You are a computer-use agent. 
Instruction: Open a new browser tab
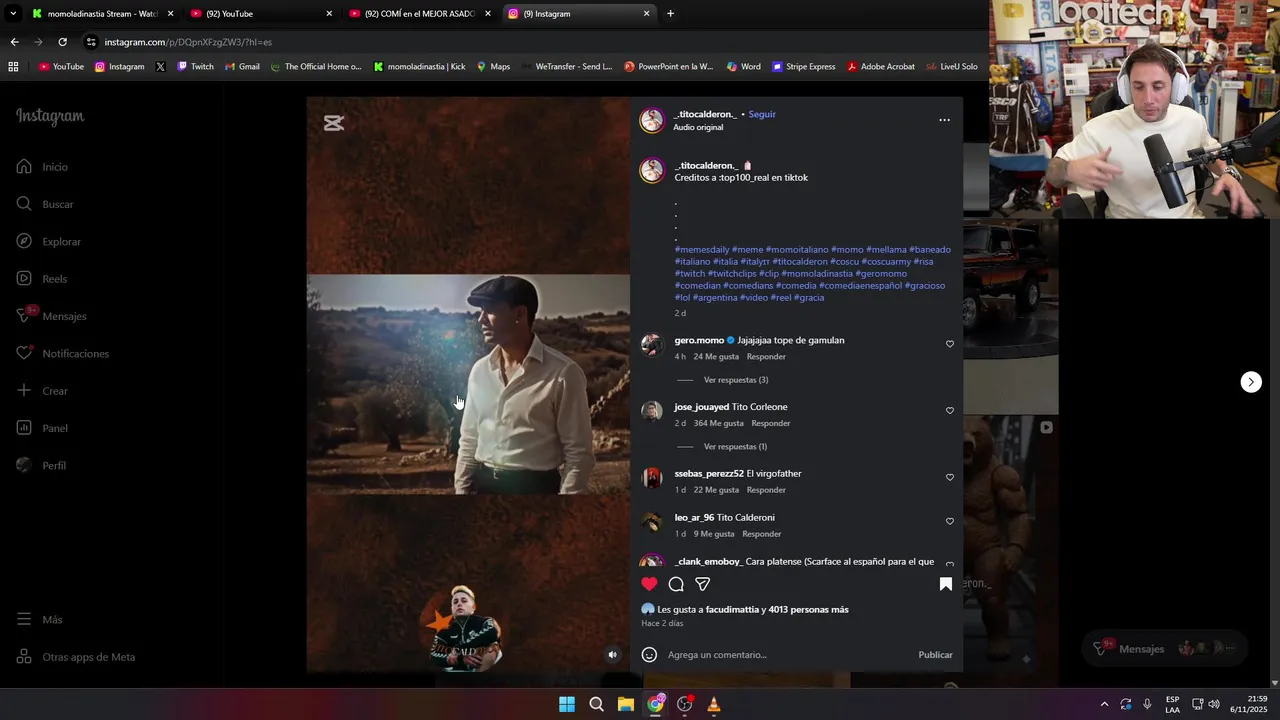click(x=670, y=14)
